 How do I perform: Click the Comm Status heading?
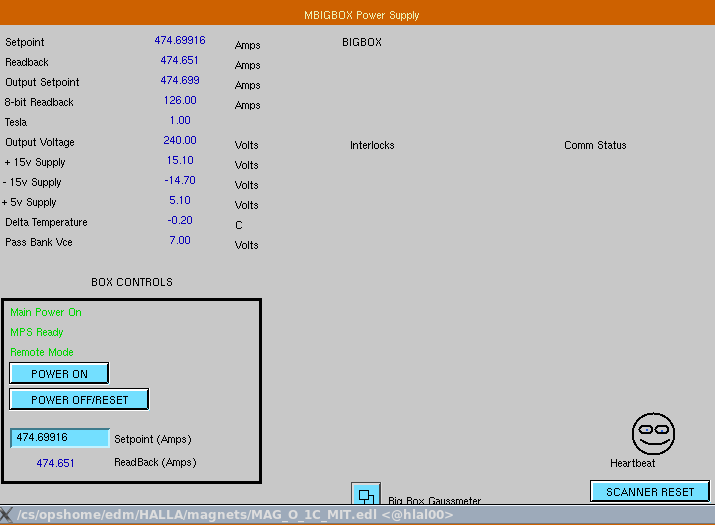pos(595,146)
